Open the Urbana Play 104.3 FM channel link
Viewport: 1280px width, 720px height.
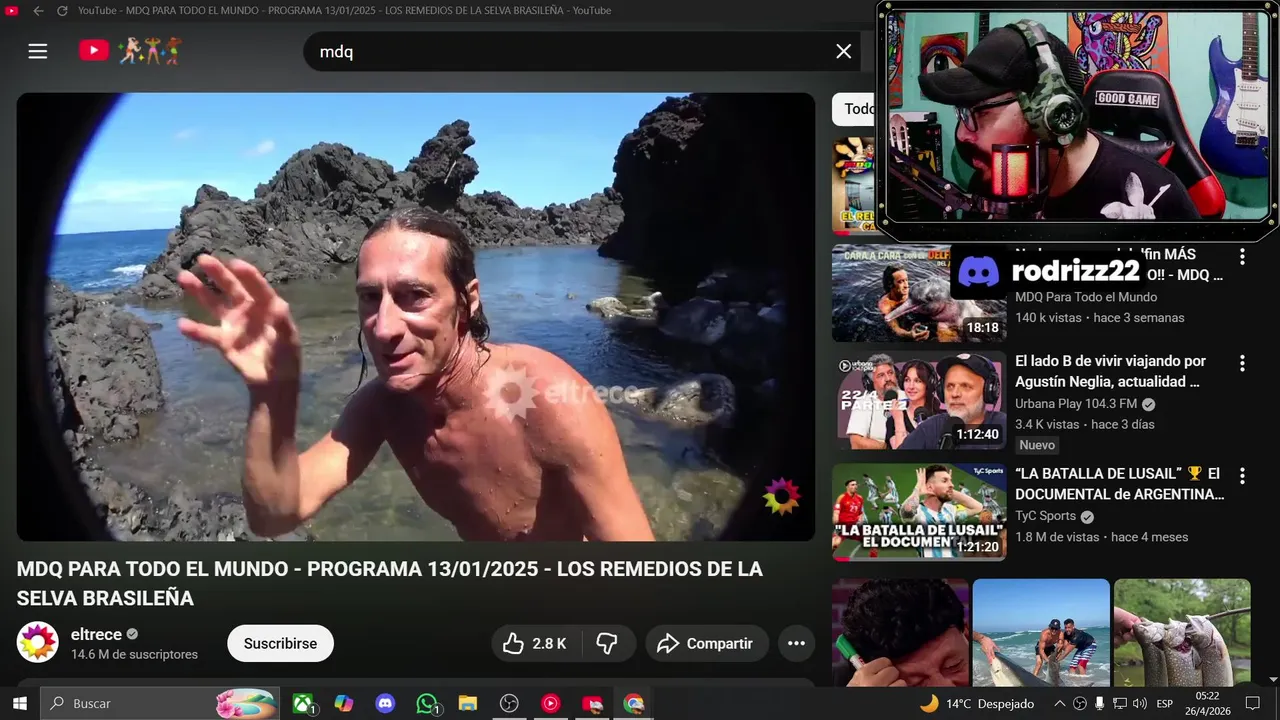coord(1076,404)
